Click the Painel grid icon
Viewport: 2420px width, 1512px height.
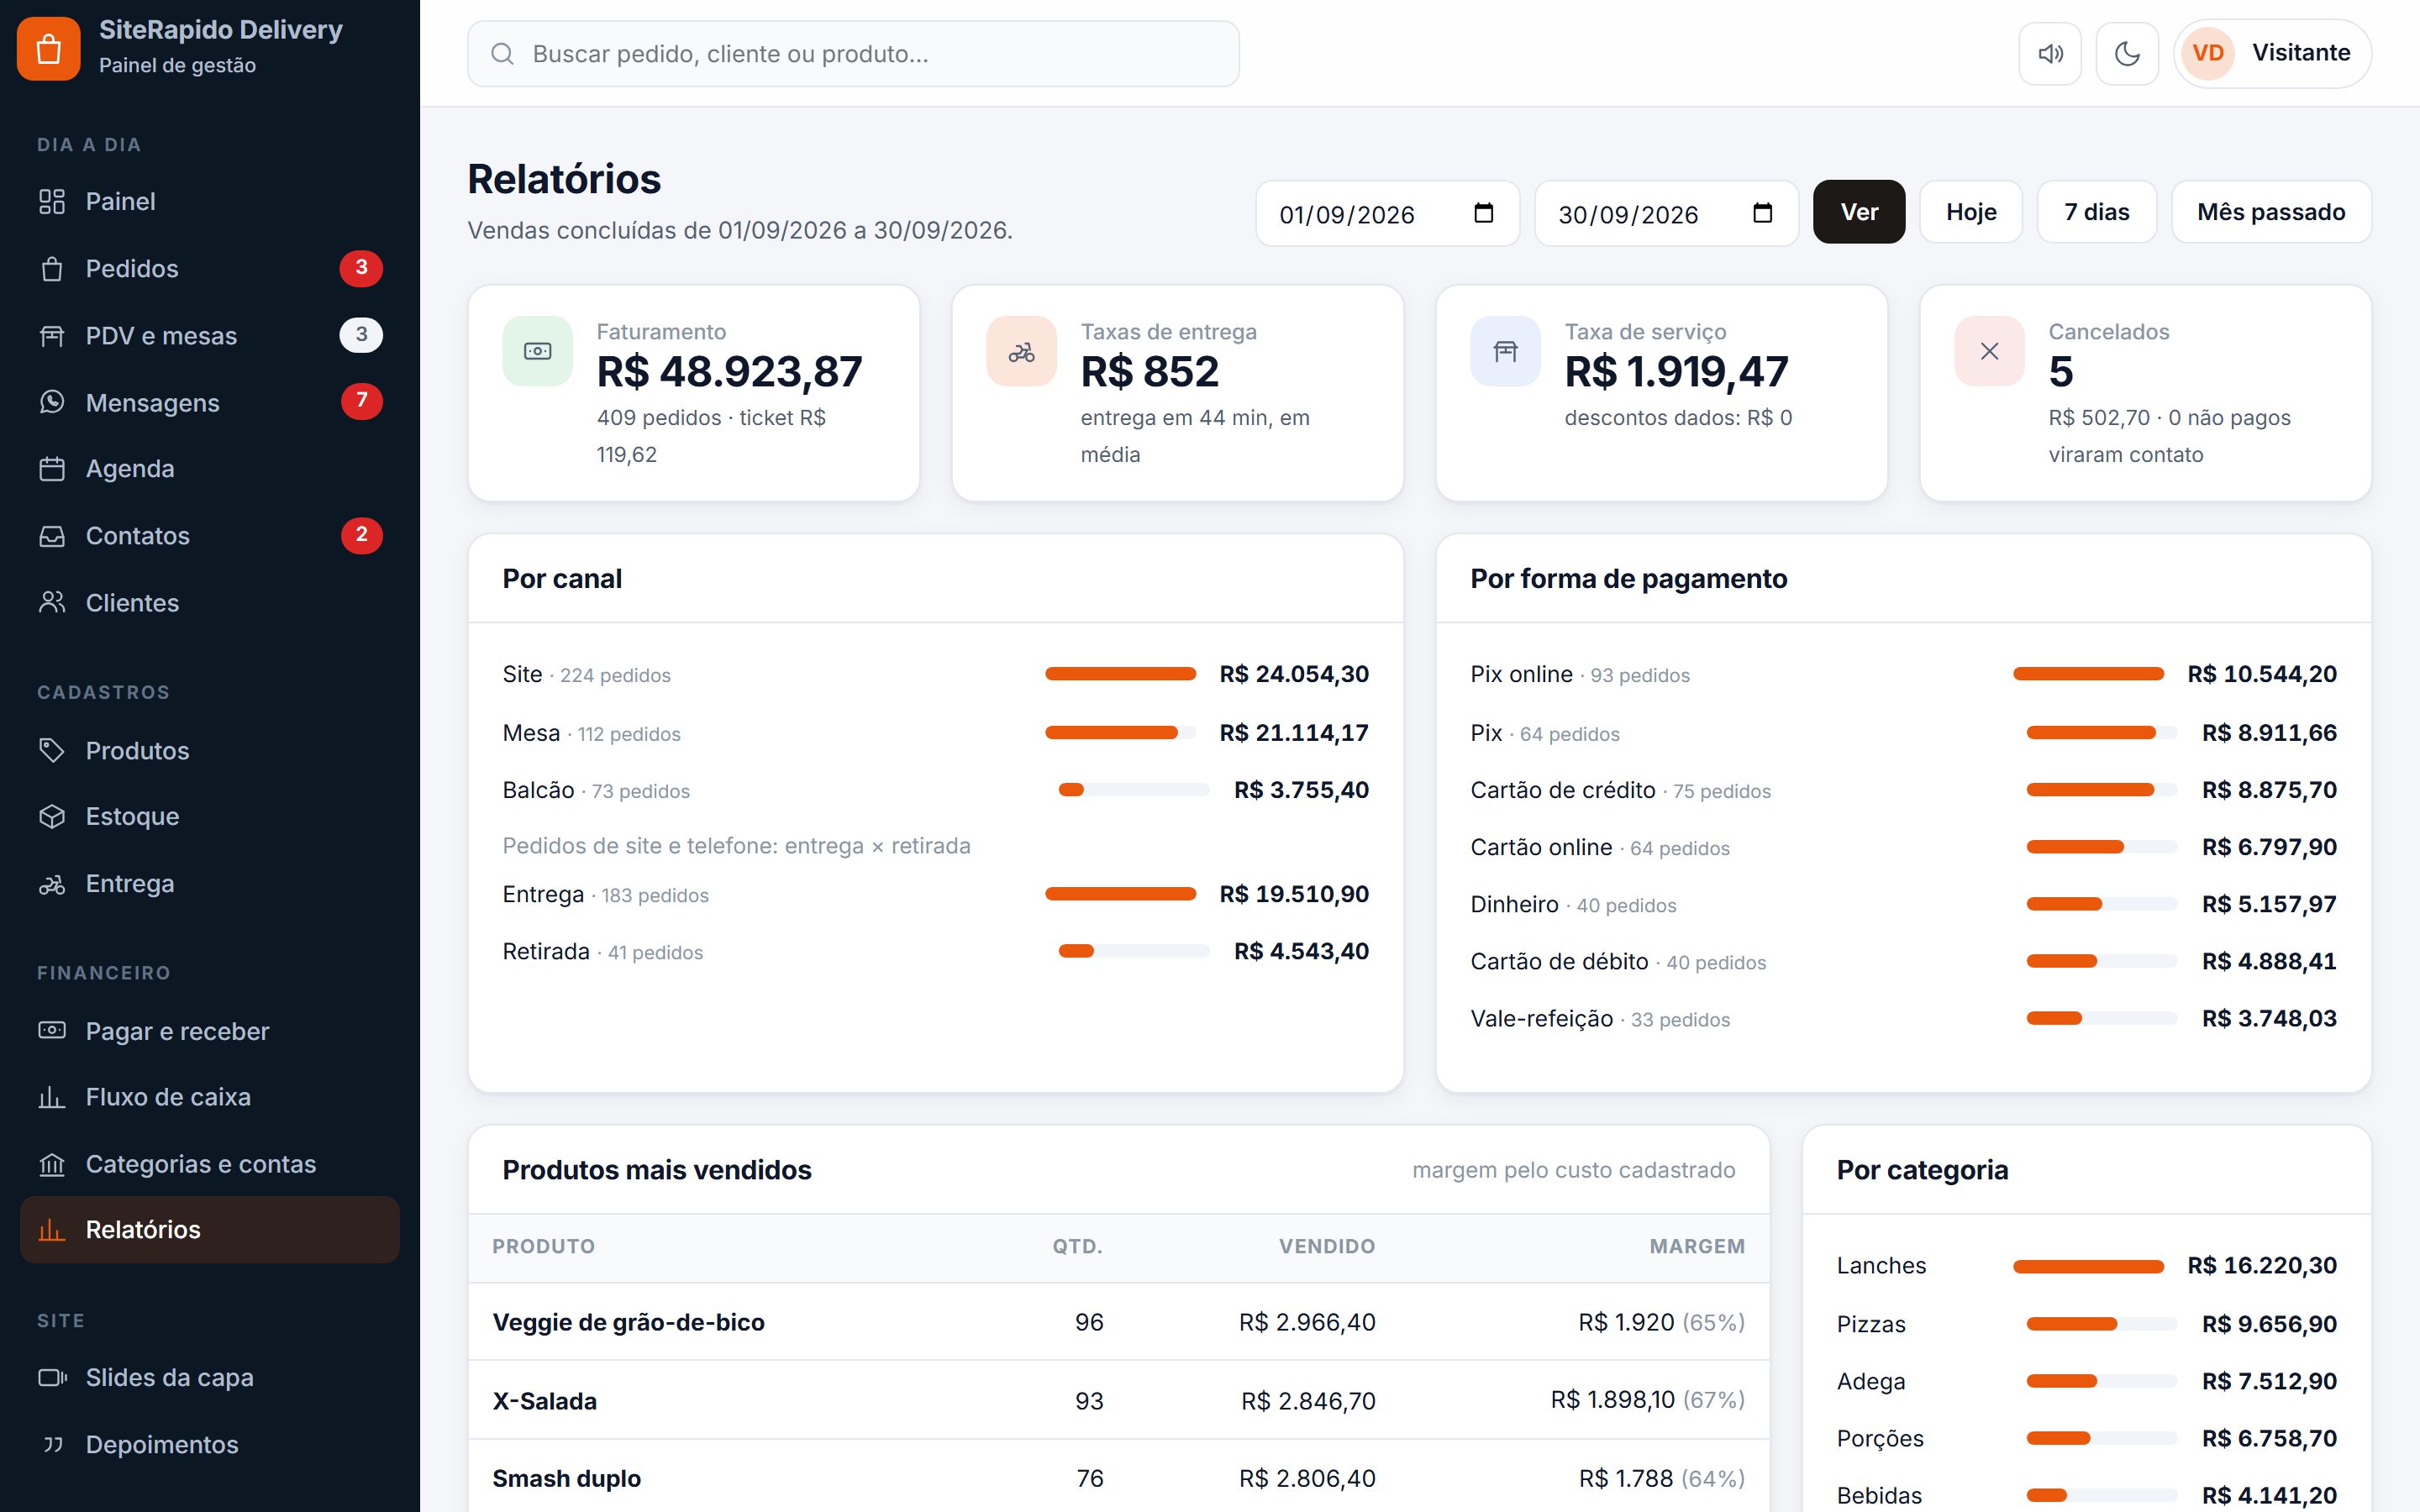point(52,201)
